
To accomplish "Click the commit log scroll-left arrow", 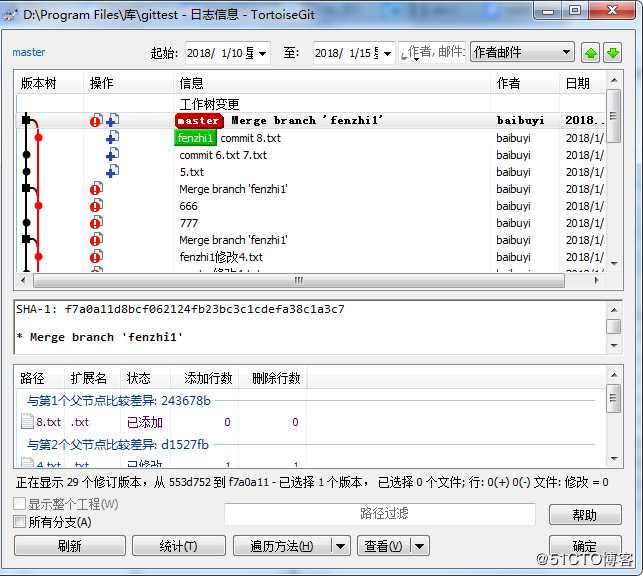I will [x=23, y=280].
